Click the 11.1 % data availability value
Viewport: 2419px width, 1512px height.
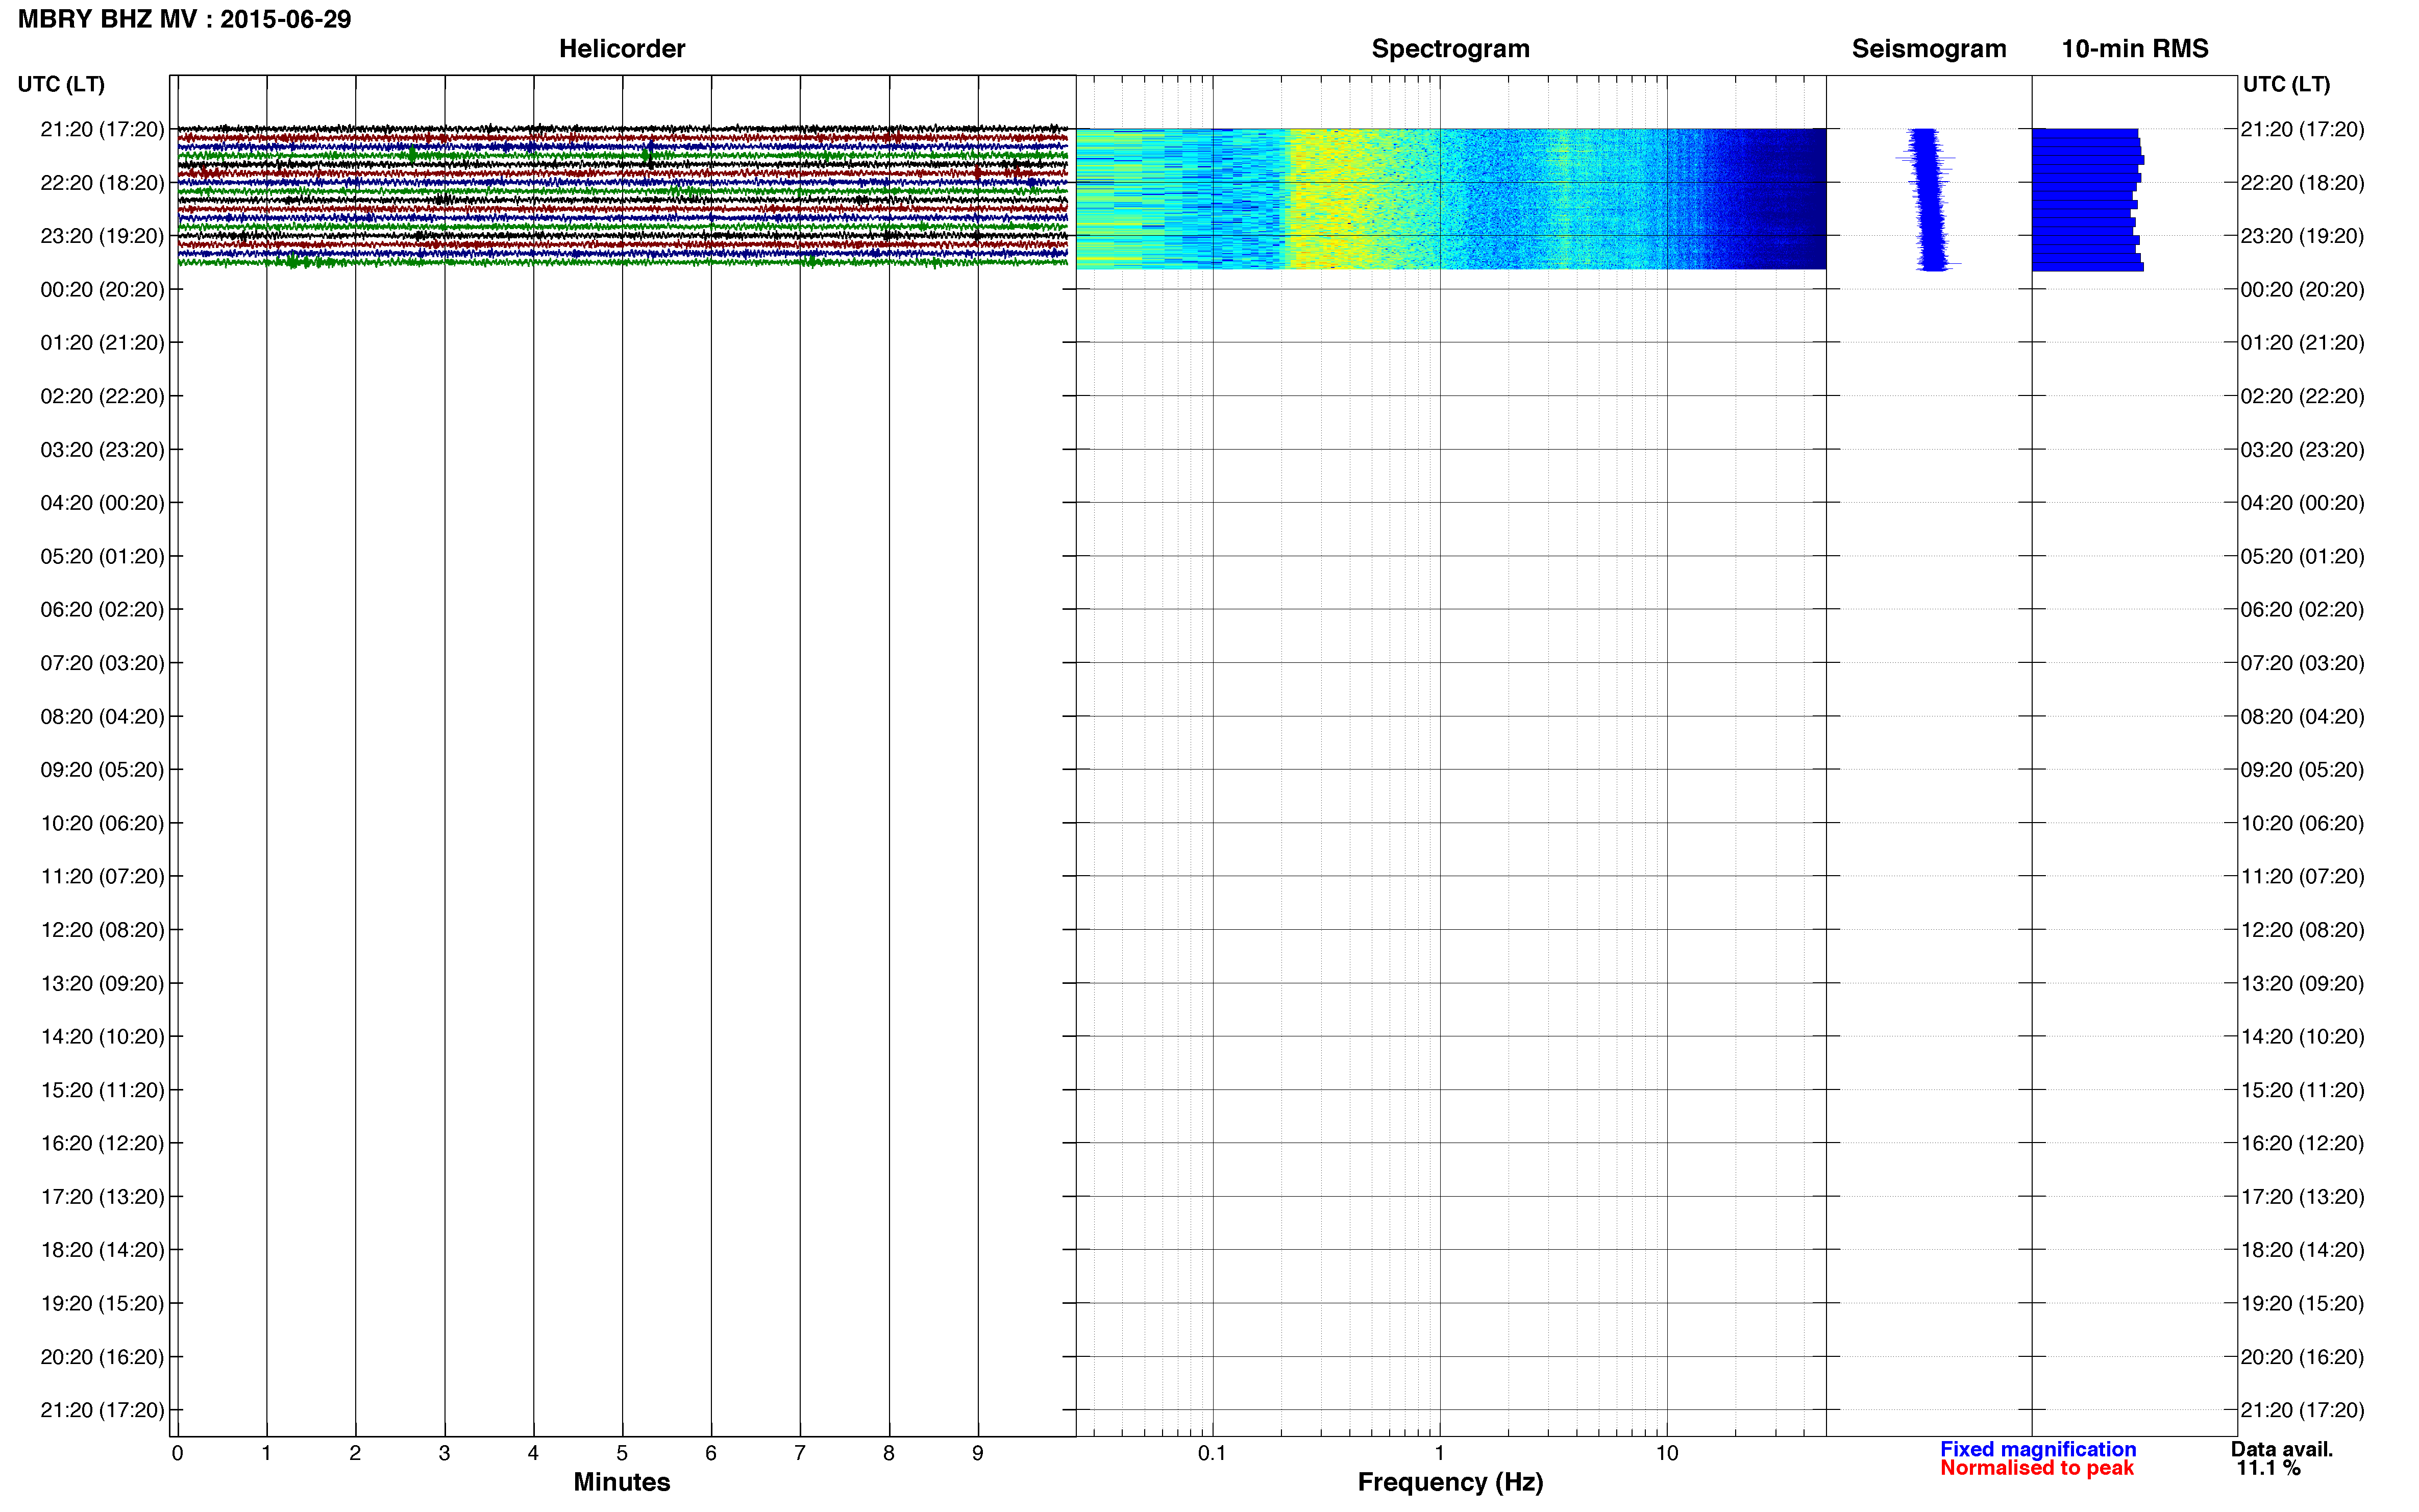point(2269,1468)
